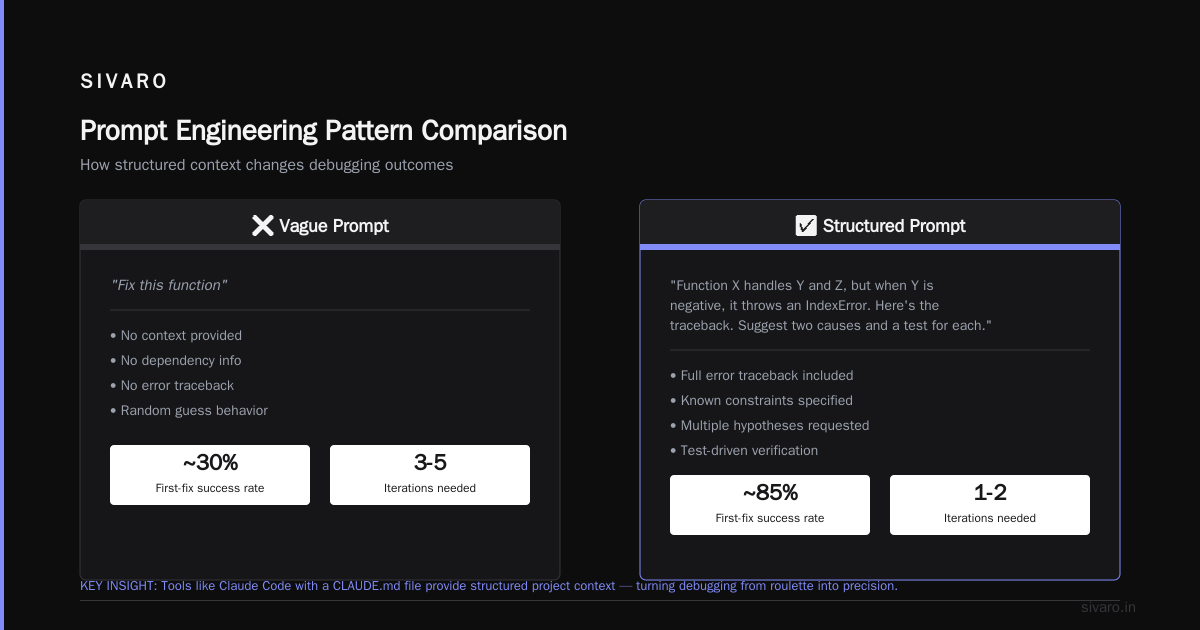
Task: Click the KEY INSIGHT text line
Action: point(489,586)
